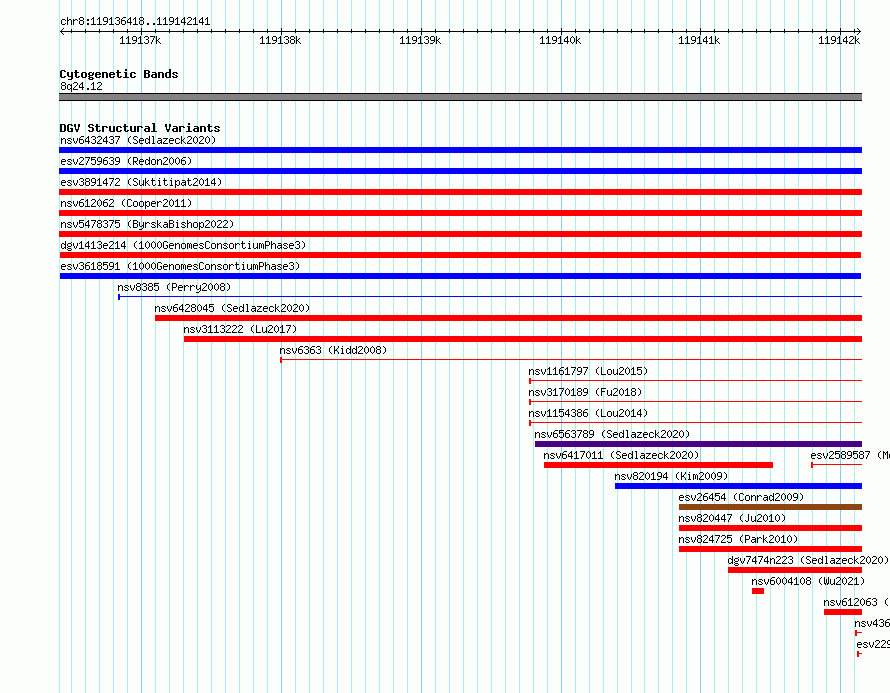Select dgv1413e214 (1000GenomesConsortiumPhase3) label
The height and width of the screenshot is (693, 890).
click(183, 245)
